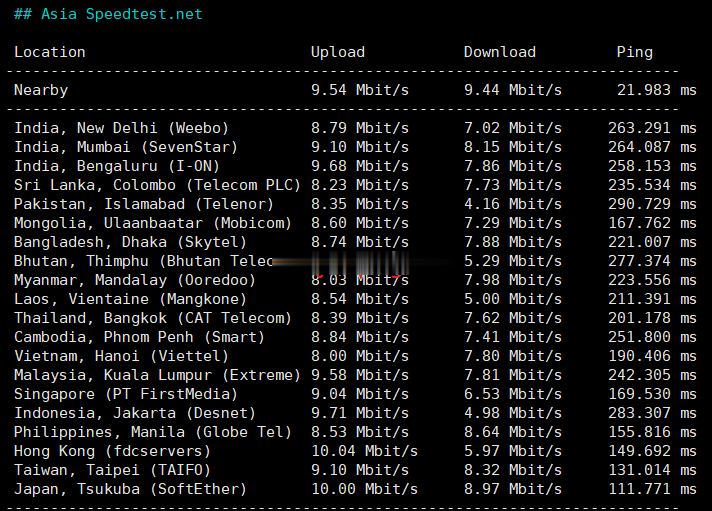Select 'Vietnam, Hanoi (Viettel)' row text
The width and height of the screenshot is (712, 511).
[121, 357]
